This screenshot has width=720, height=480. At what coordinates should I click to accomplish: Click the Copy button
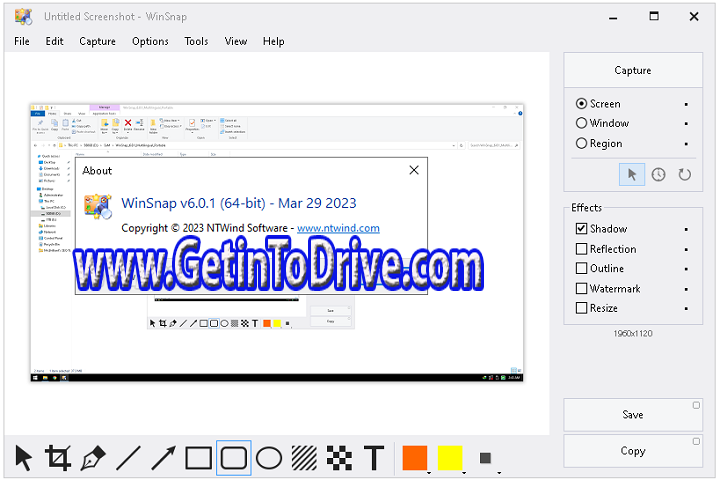point(633,451)
